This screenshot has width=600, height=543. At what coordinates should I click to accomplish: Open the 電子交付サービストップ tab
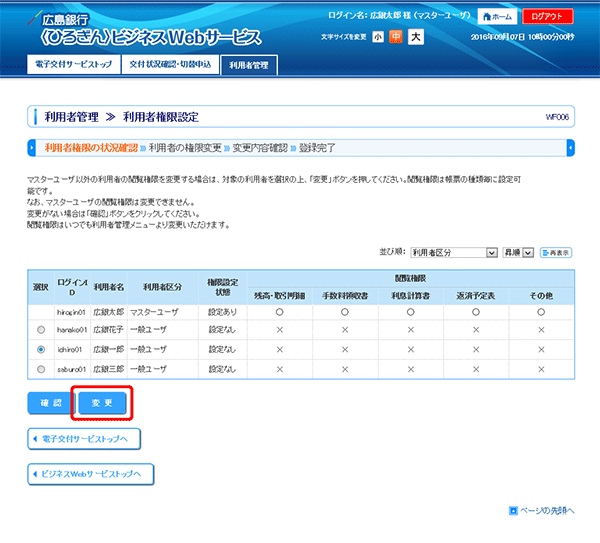coord(73,64)
